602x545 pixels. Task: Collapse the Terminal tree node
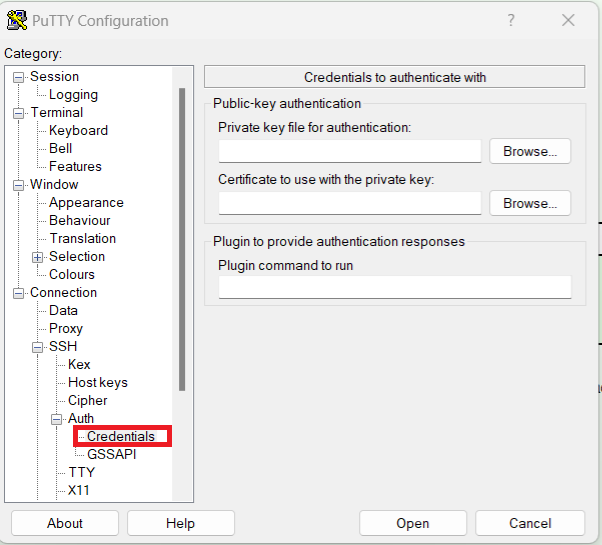coord(19,113)
